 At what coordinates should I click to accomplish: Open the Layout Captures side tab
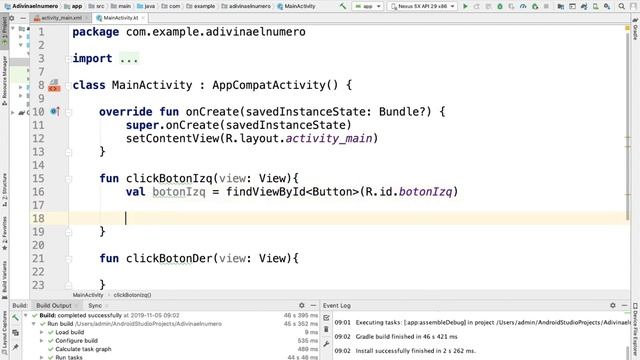[x=4, y=333]
